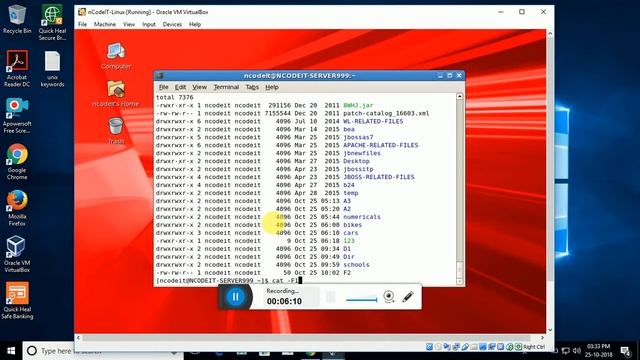Open the recorder webcam option
Image resolution: width=640 pixels, height=360 pixels.
pos(389,297)
